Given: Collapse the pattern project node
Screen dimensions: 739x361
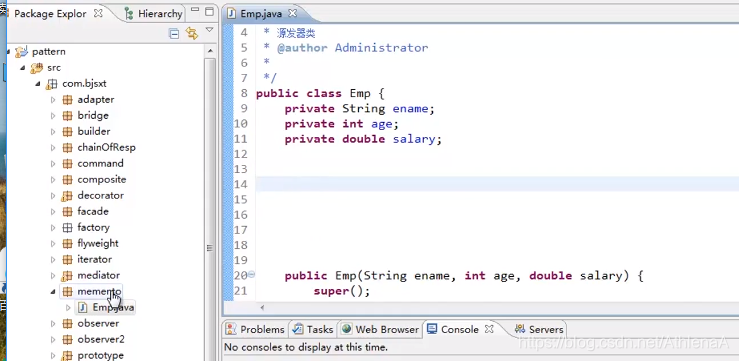Looking at the screenshot, I should coord(8,51).
